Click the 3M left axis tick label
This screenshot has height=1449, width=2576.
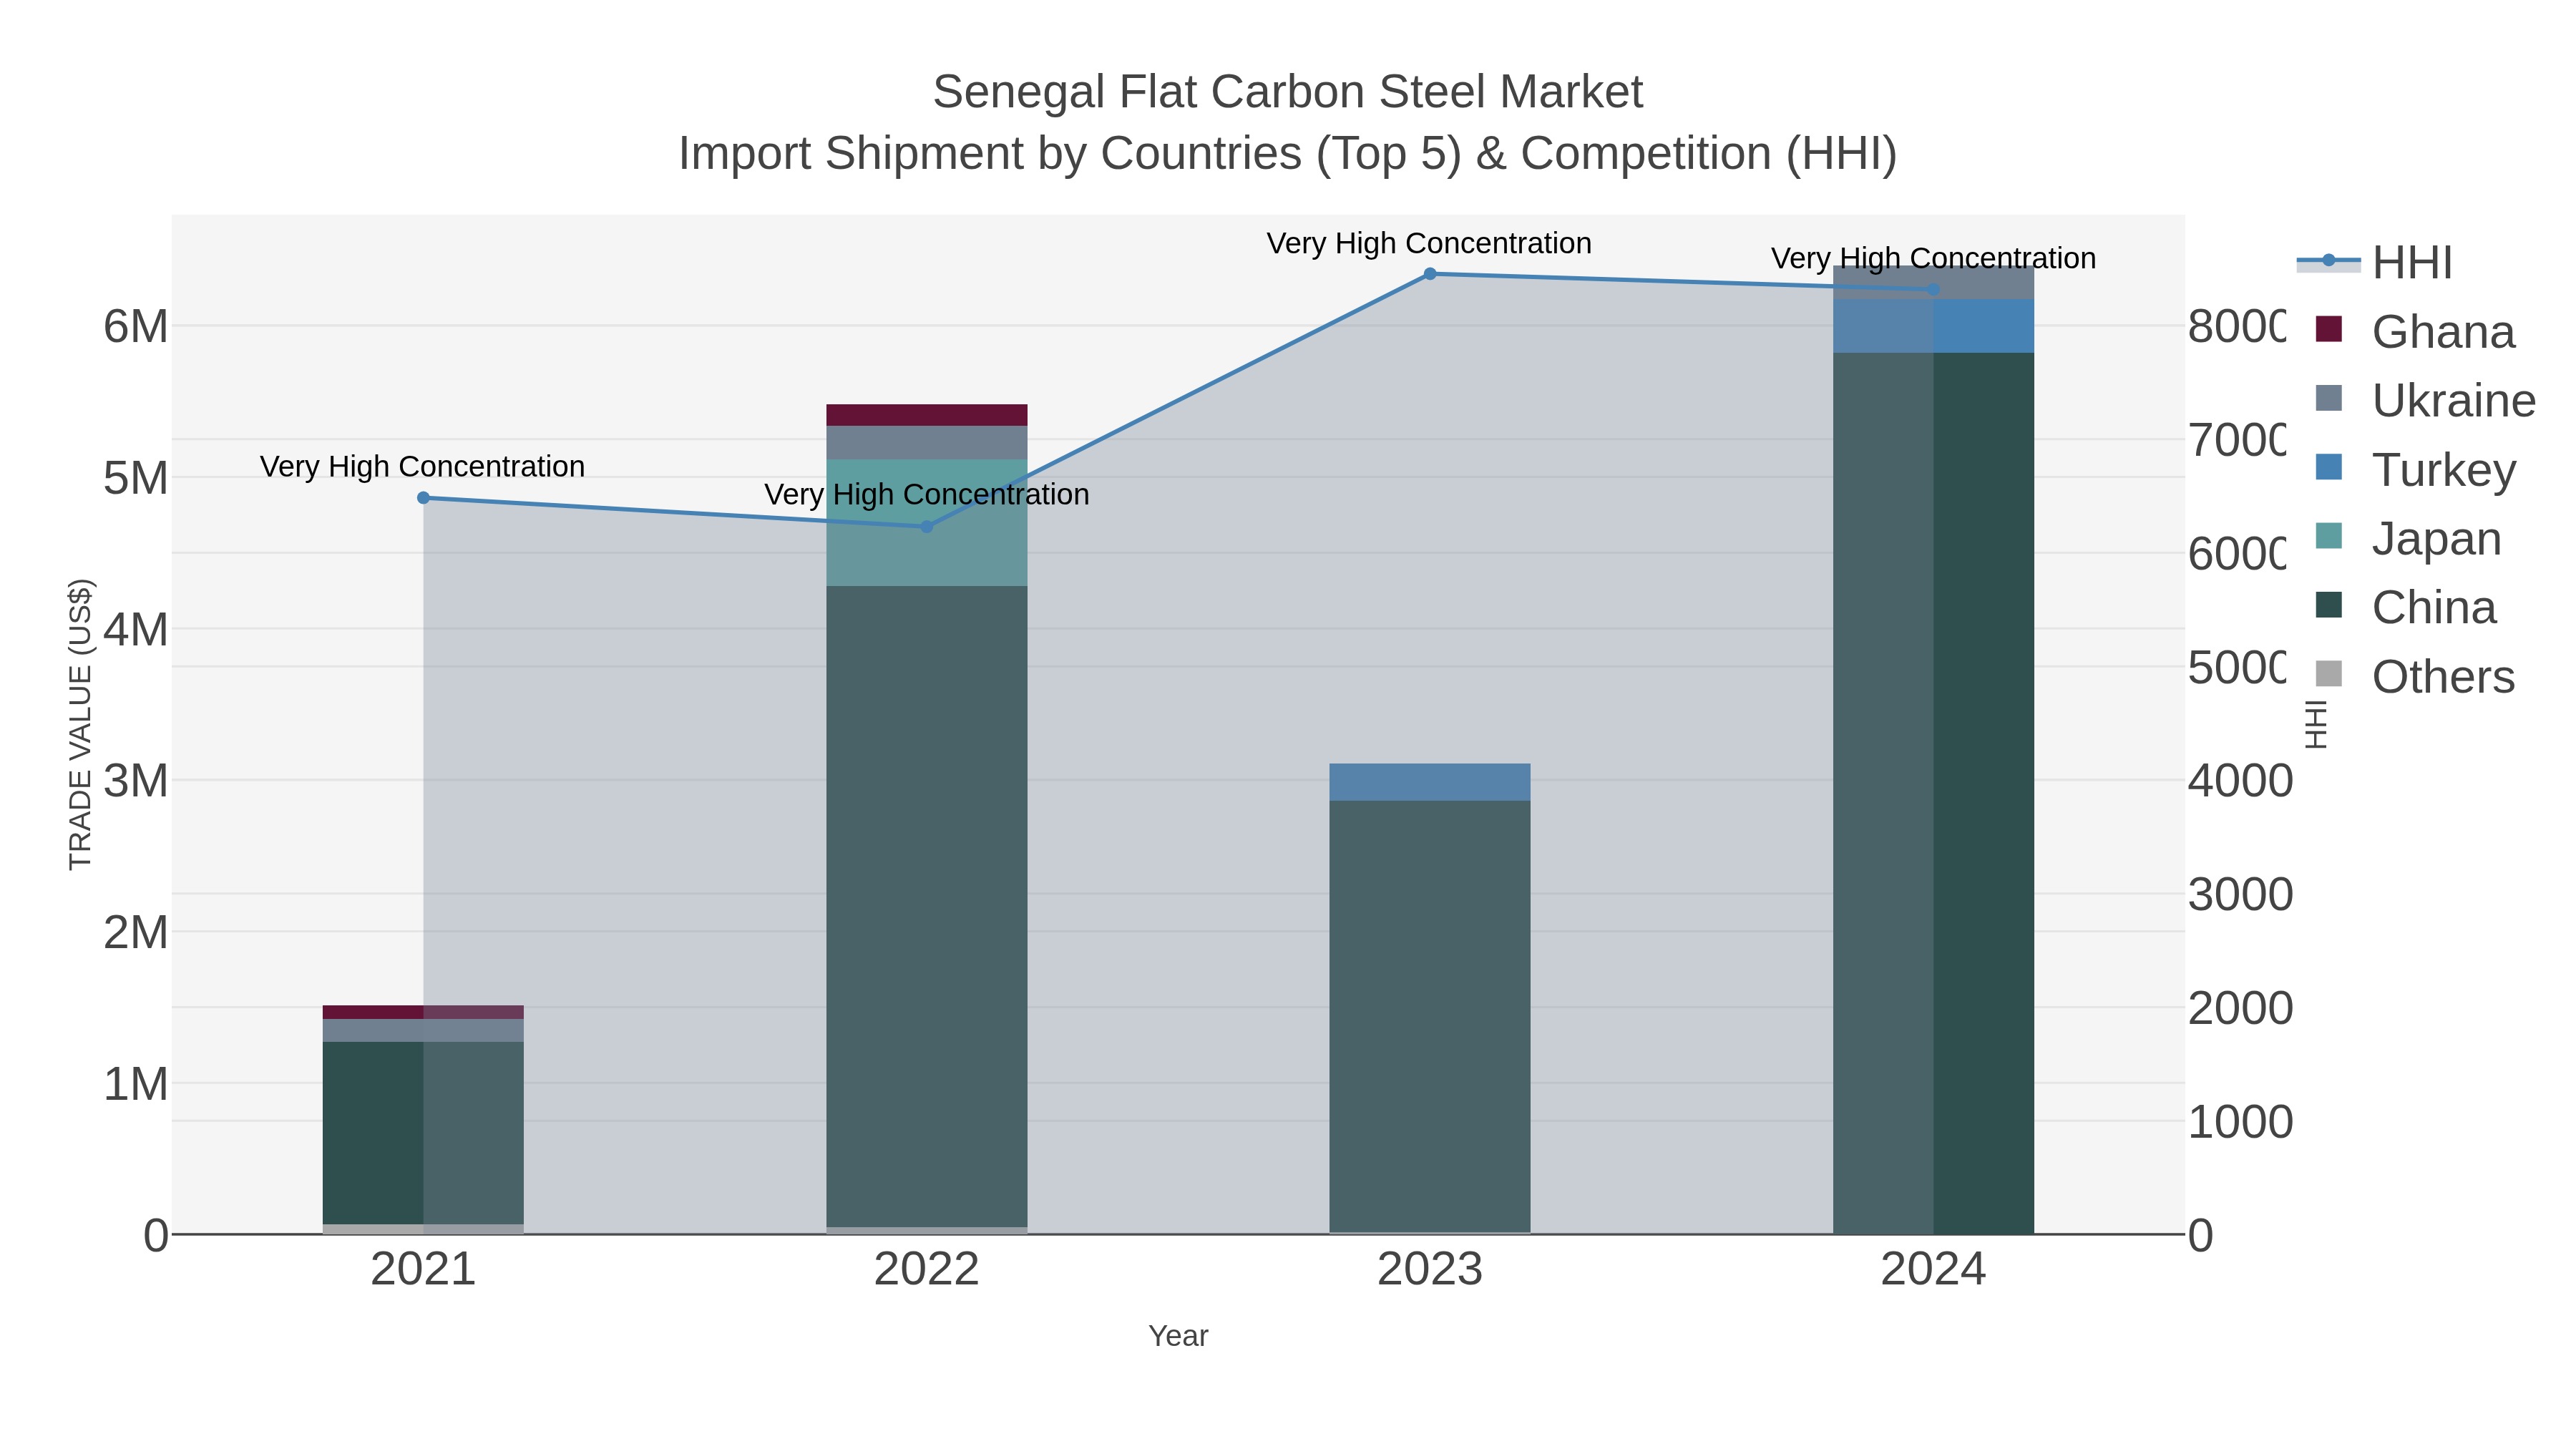(x=136, y=781)
